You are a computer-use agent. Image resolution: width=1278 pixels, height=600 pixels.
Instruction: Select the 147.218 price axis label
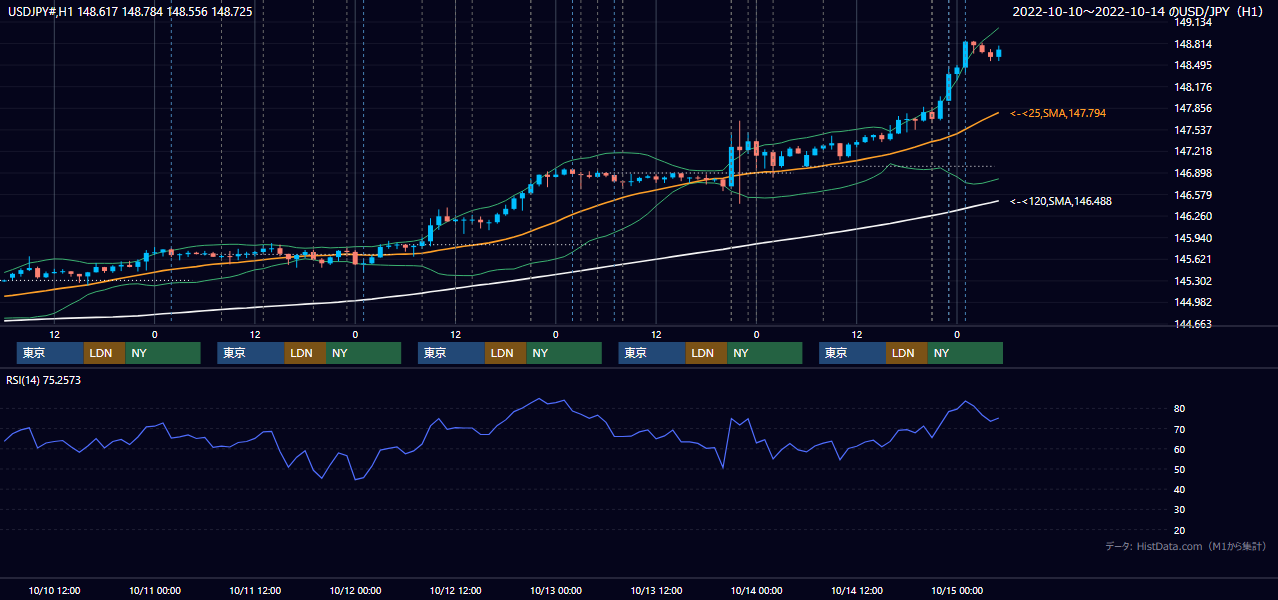point(1193,152)
